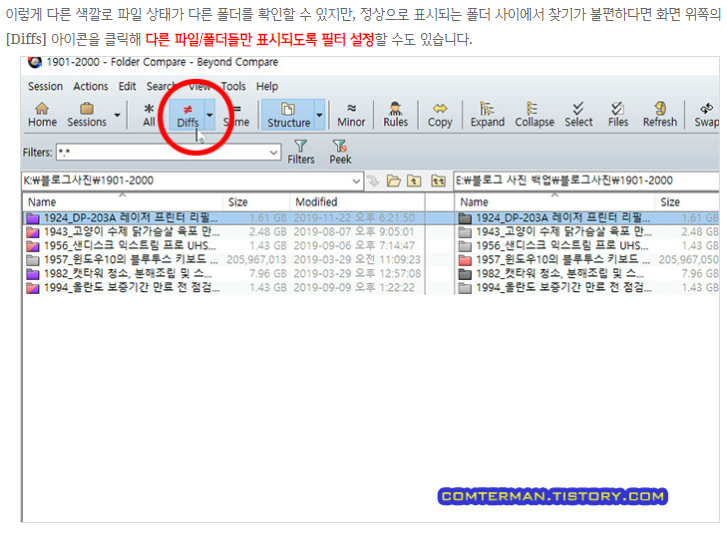Open the Diffs dropdown arrow
The image size is (727, 534).
pos(210,114)
